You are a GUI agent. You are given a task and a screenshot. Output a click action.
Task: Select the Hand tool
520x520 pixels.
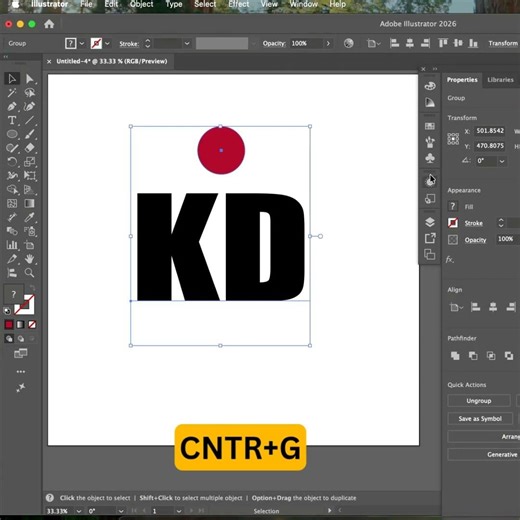(29, 259)
